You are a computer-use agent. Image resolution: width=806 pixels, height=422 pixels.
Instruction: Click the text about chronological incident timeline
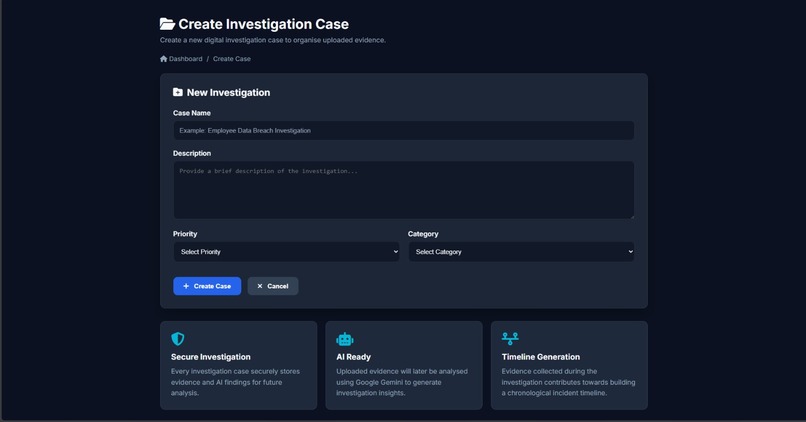coord(569,382)
